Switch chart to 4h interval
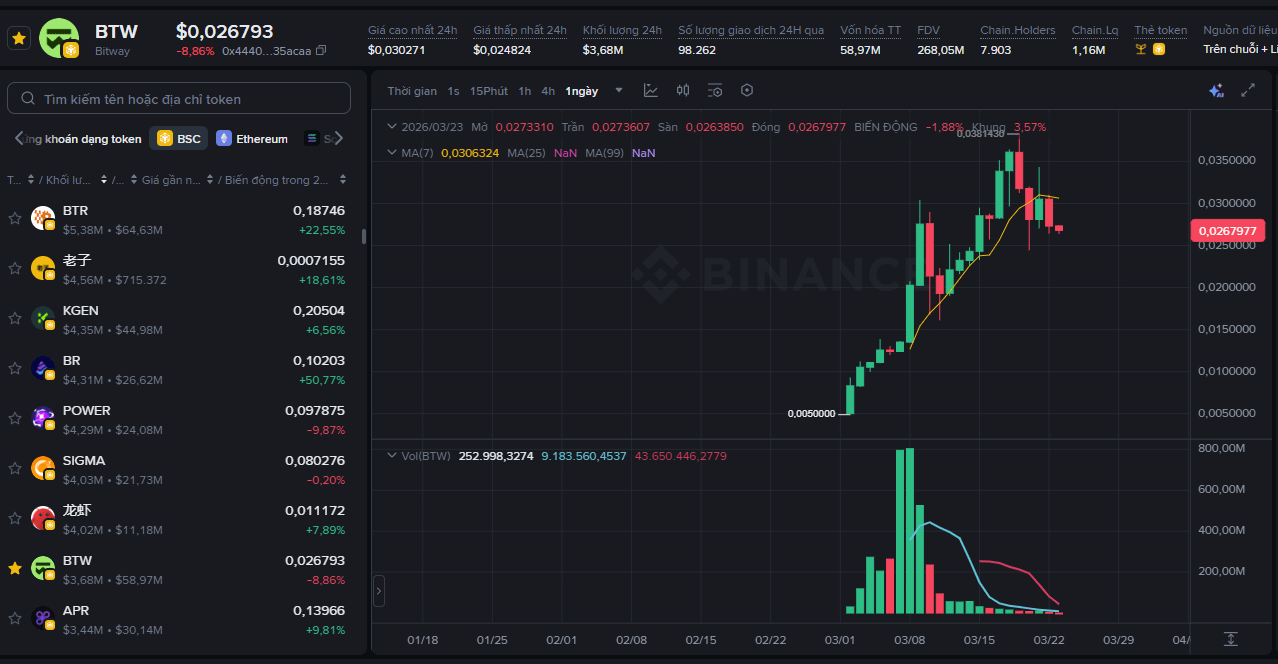 [x=548, y=91]
